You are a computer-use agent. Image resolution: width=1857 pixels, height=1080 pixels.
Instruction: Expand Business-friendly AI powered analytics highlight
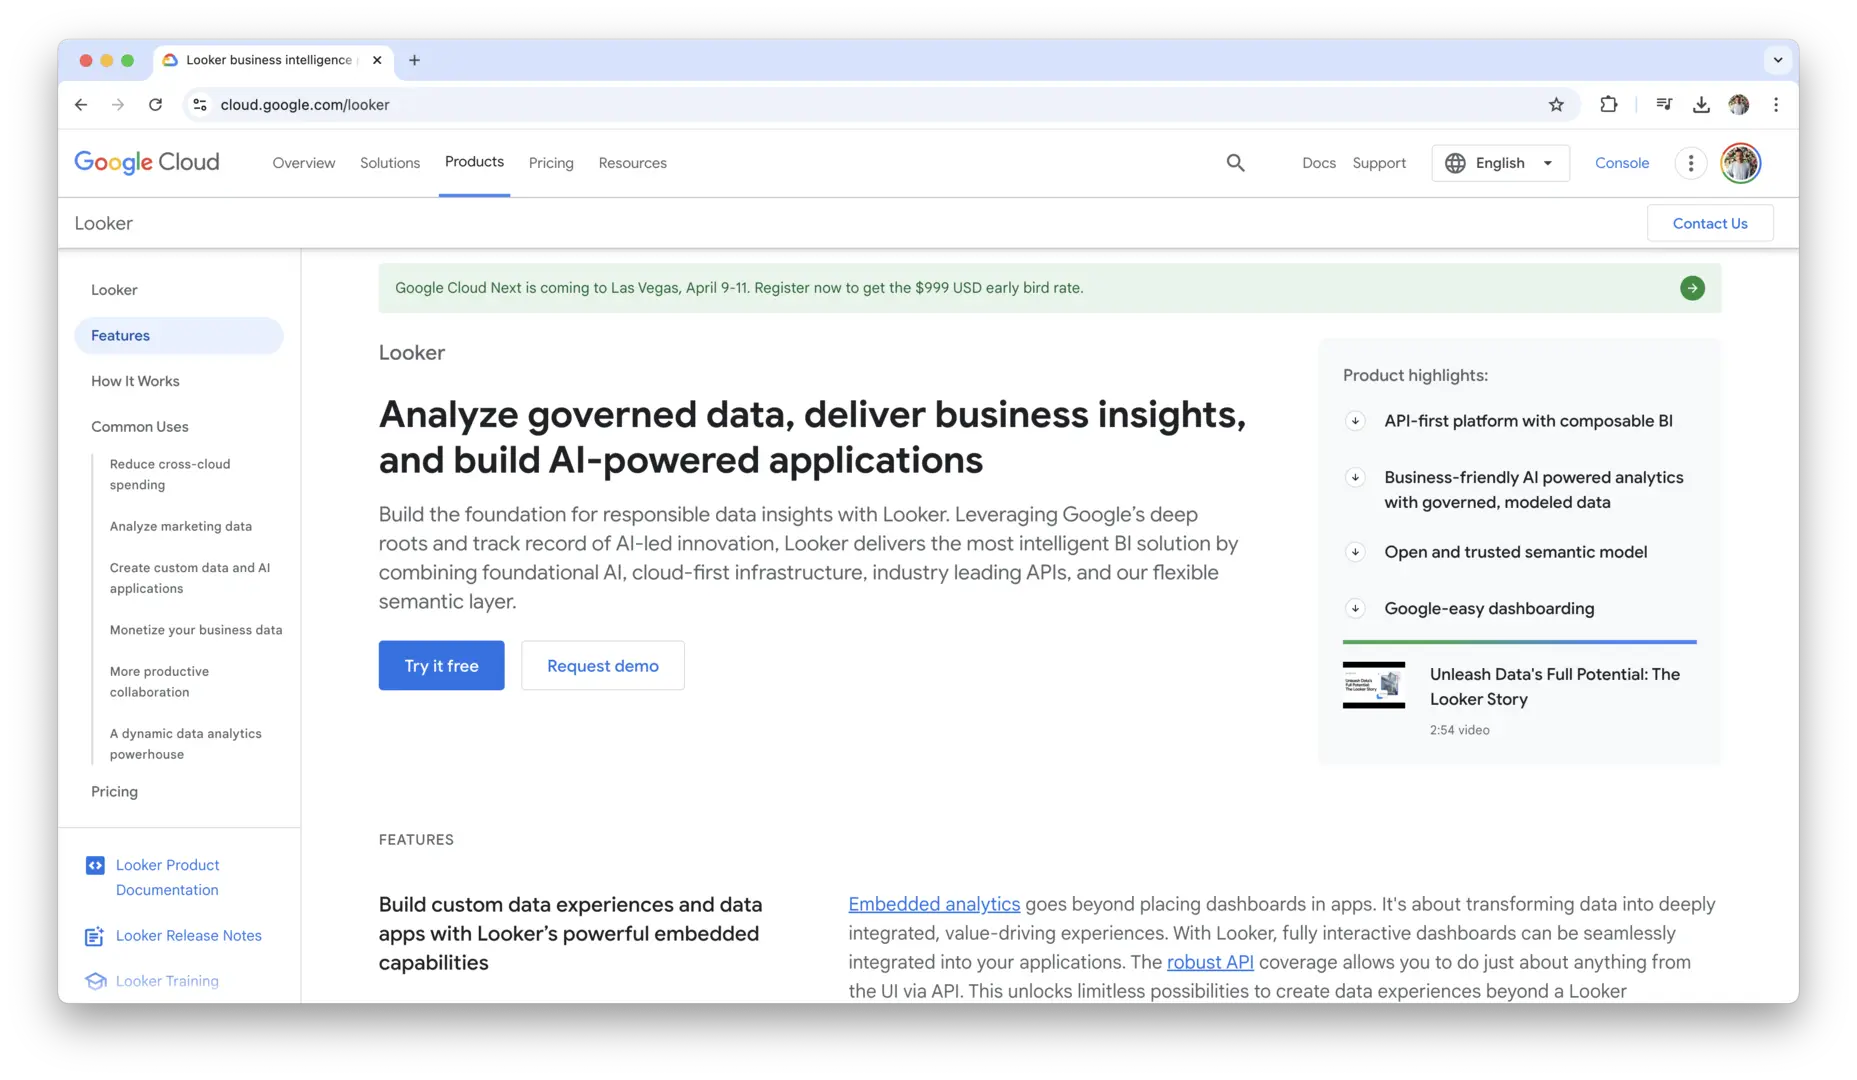point(1355,478)
